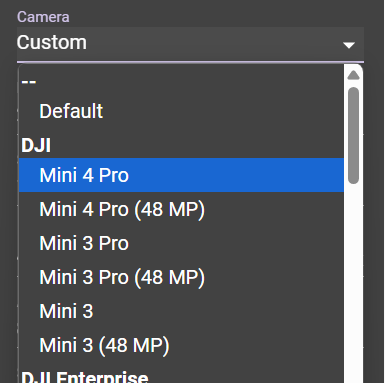This screenshot has width=385, height=383.
Task: Select Mini 4 Pro camera
Action: 181,175
